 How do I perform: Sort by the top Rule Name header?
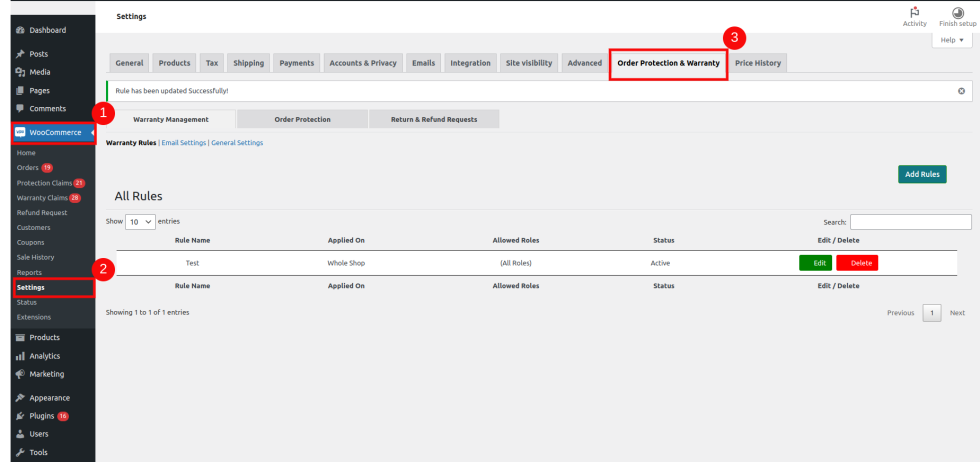pos(192,240)
